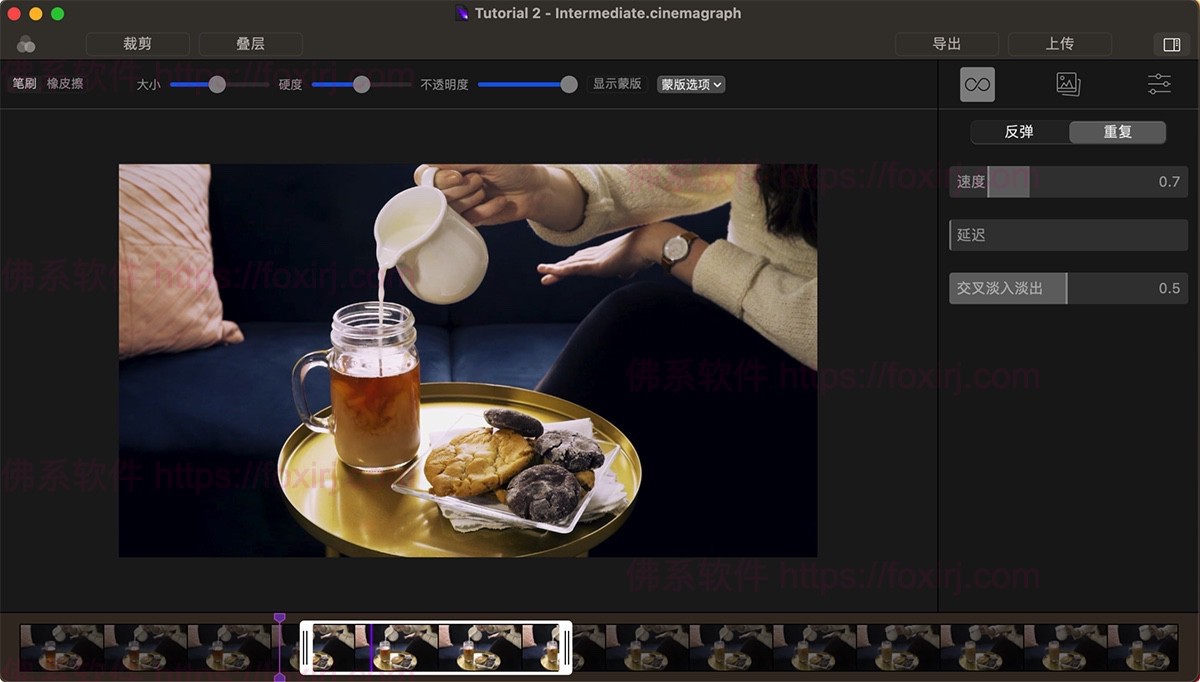The width and height of the screenshot is (1200, 682).
Task: Enable the 延迟 (delay) option
Action: pos(1067,235)
